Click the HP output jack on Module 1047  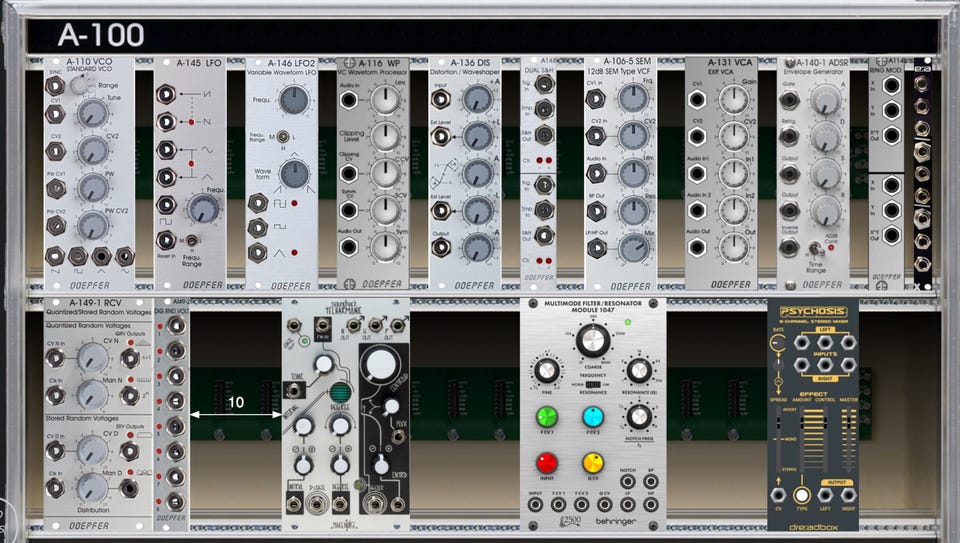tap(651, 504)
